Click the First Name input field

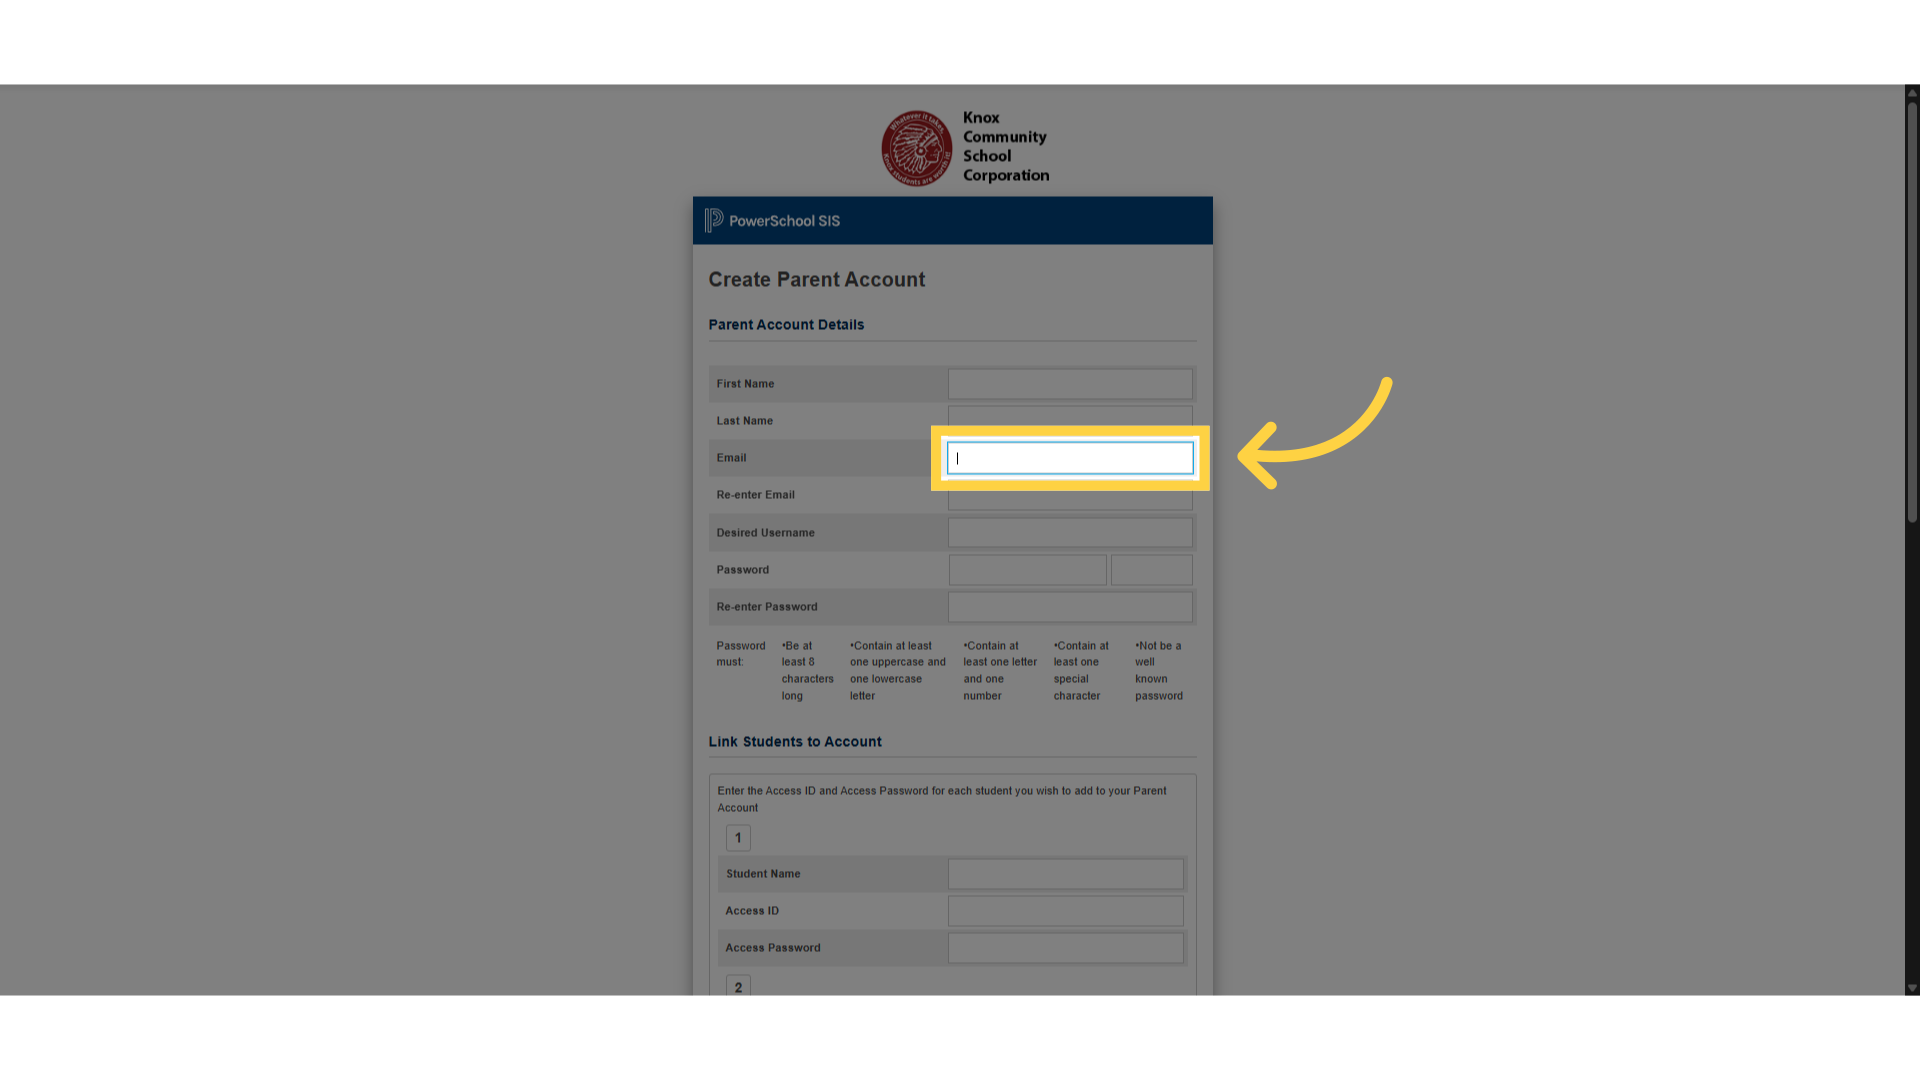[x=1070, y=384]
